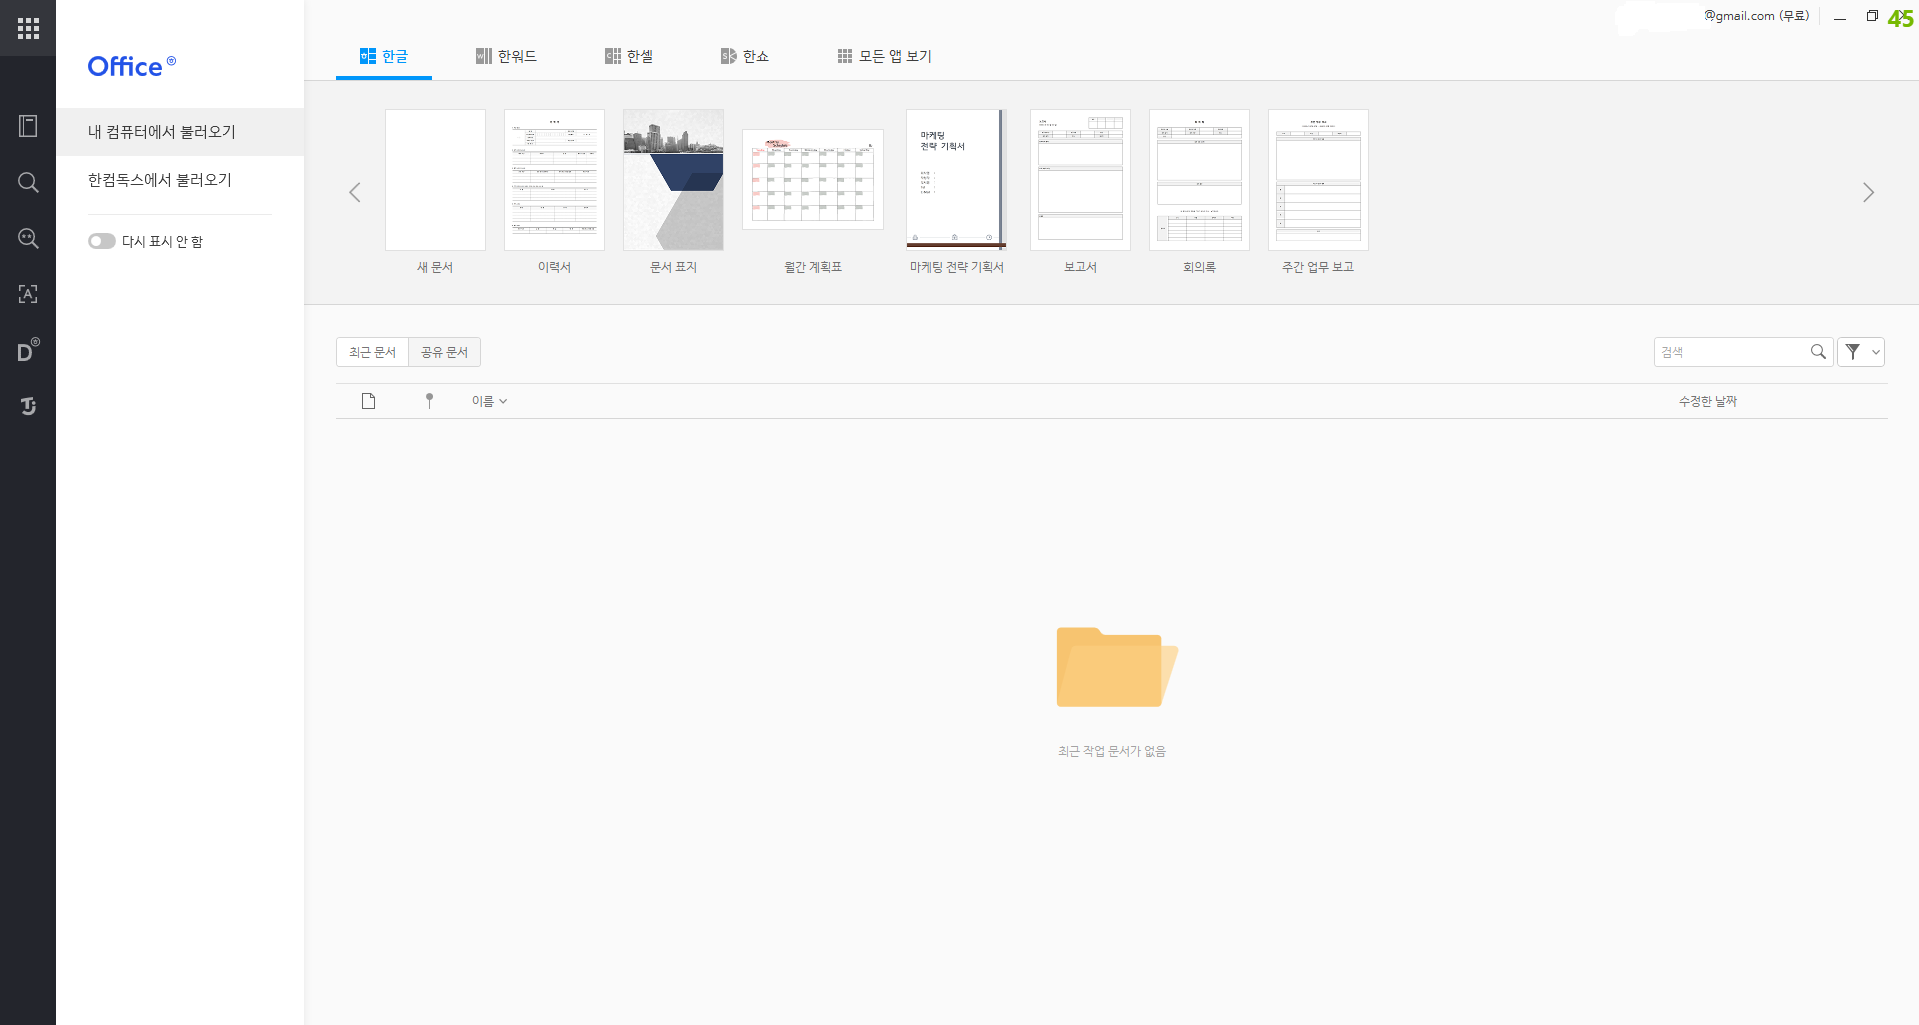Screen dimensions: 1919x1025
Task: Click the text recognition [A] sidebar icon
Action: pyautogui.click(x=28, y=294)
